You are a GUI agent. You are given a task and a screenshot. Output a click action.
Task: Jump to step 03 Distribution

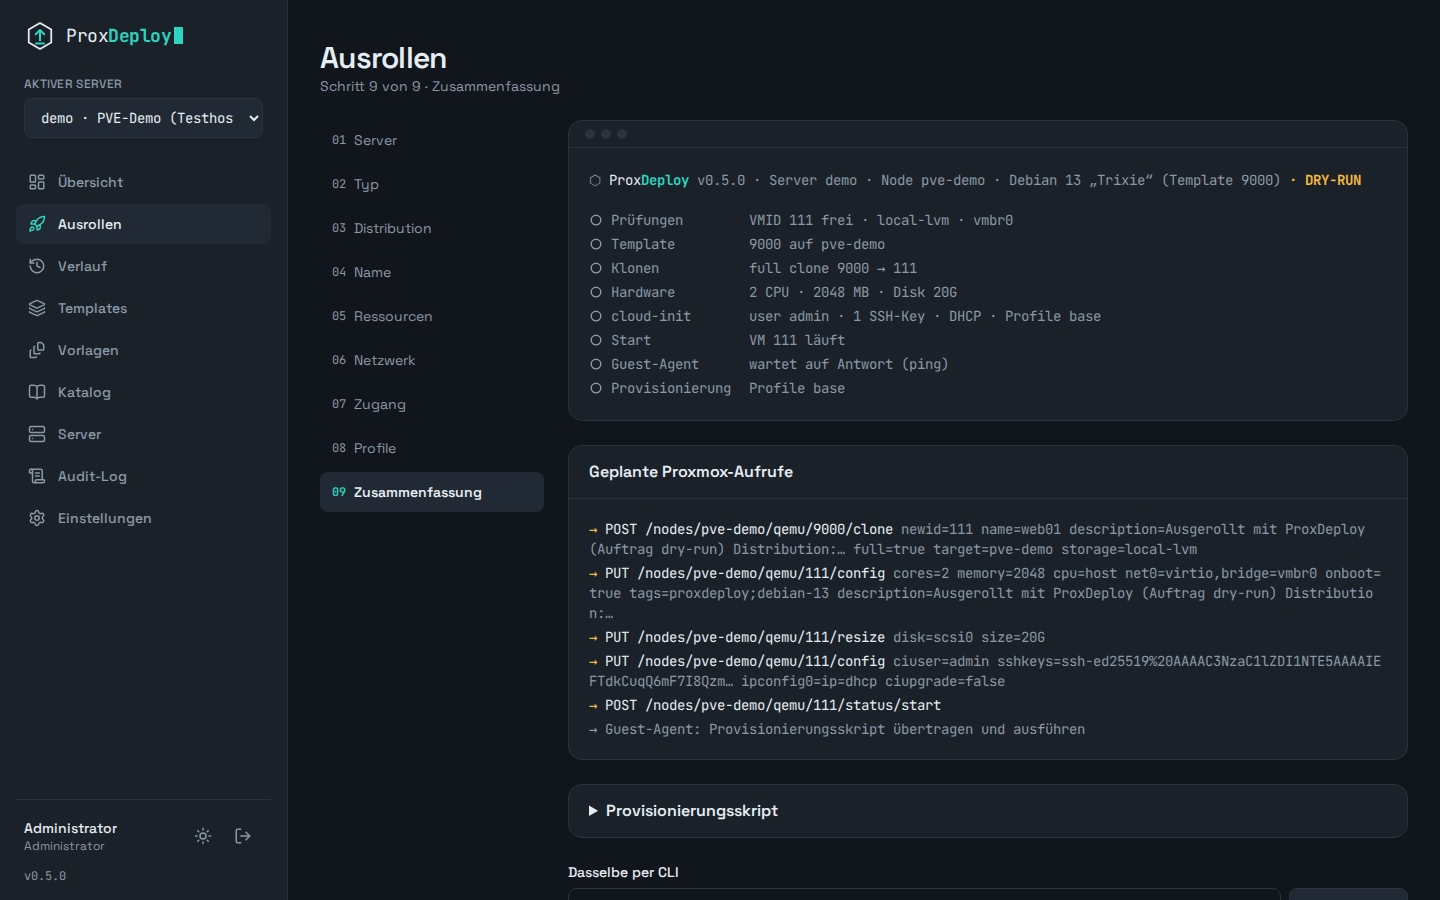click(432, 228)
